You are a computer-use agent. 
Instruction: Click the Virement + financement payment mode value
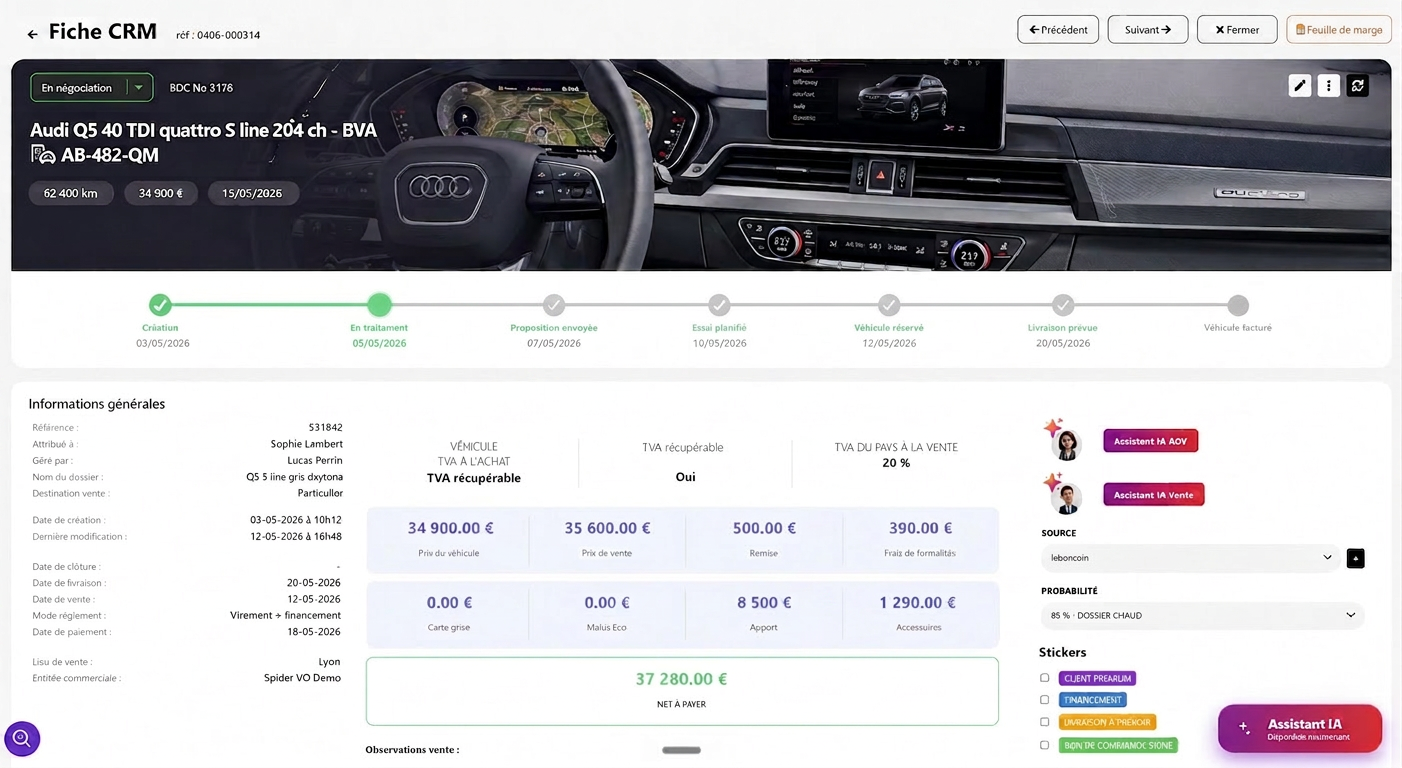pyautogui.click(x=285, y=615)
